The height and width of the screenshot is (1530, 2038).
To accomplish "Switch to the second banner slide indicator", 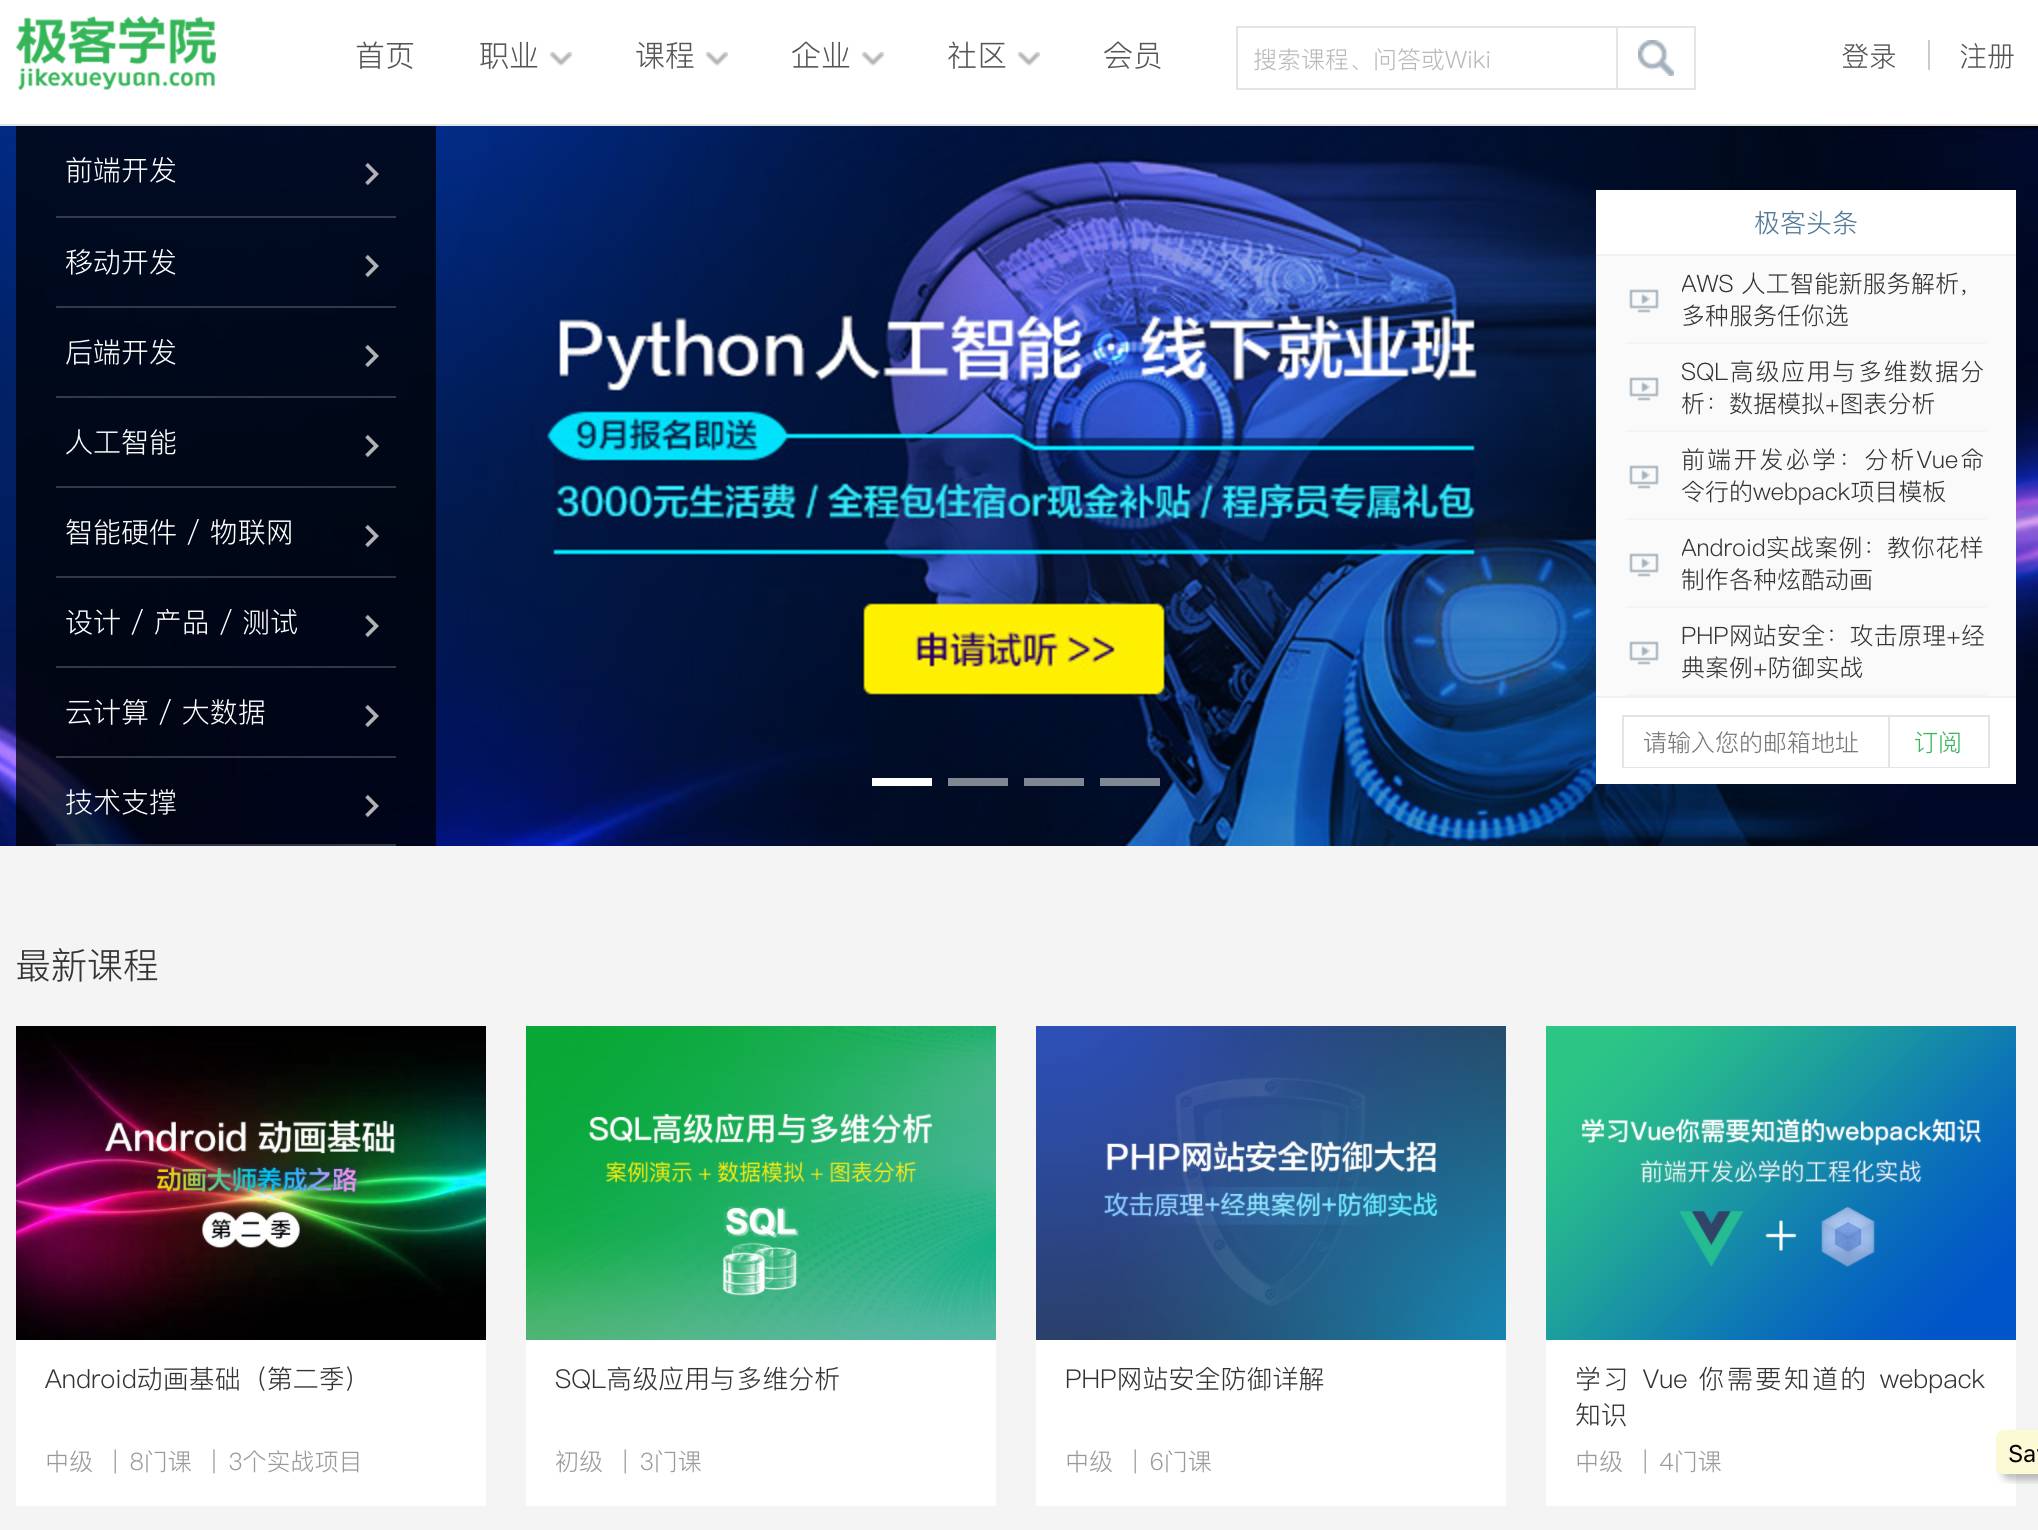I will pos(977,781).
